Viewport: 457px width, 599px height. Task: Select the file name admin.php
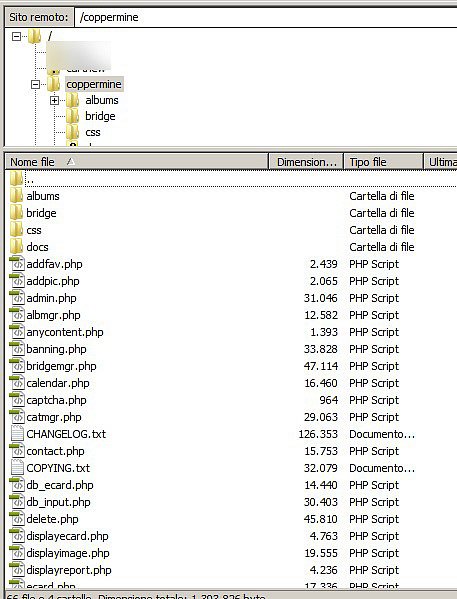coord(51,298)
